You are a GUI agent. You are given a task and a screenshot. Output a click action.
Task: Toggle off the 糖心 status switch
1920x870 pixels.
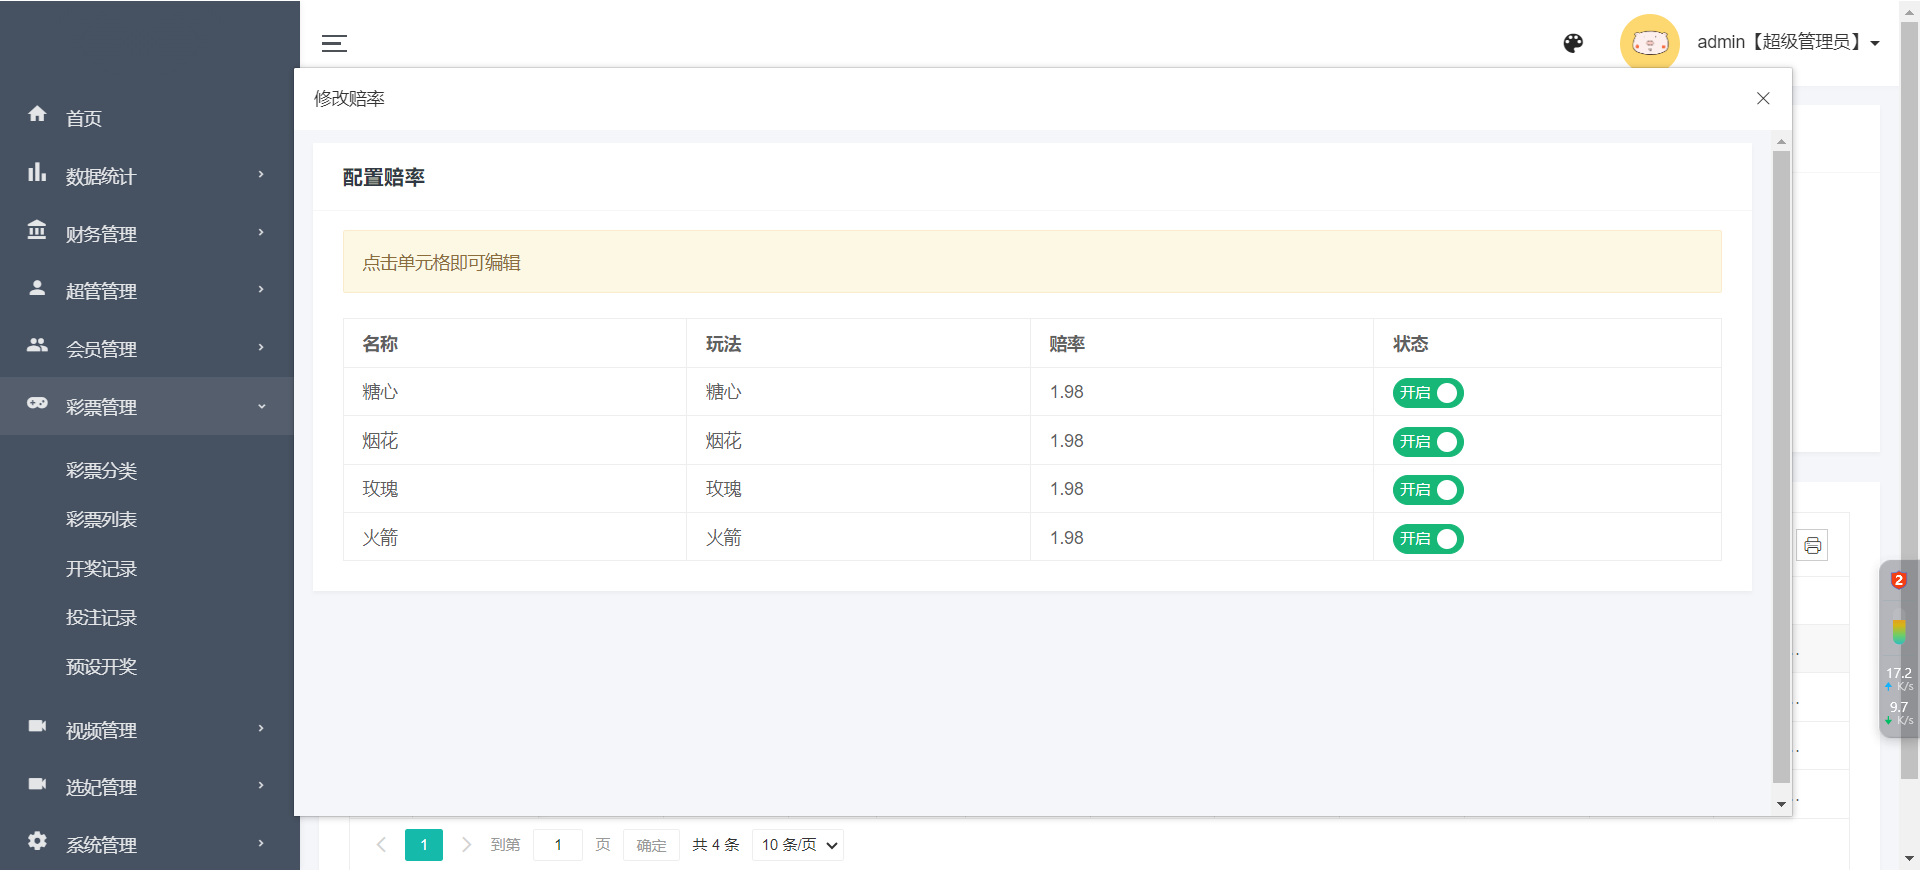pos(1428,393)
